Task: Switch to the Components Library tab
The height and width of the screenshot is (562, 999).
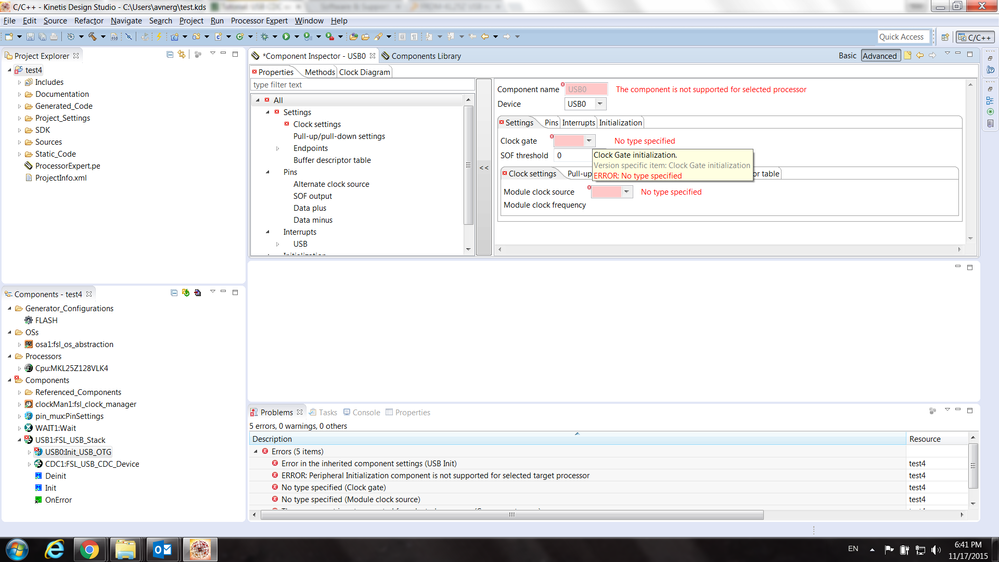Action: [420, 56]
